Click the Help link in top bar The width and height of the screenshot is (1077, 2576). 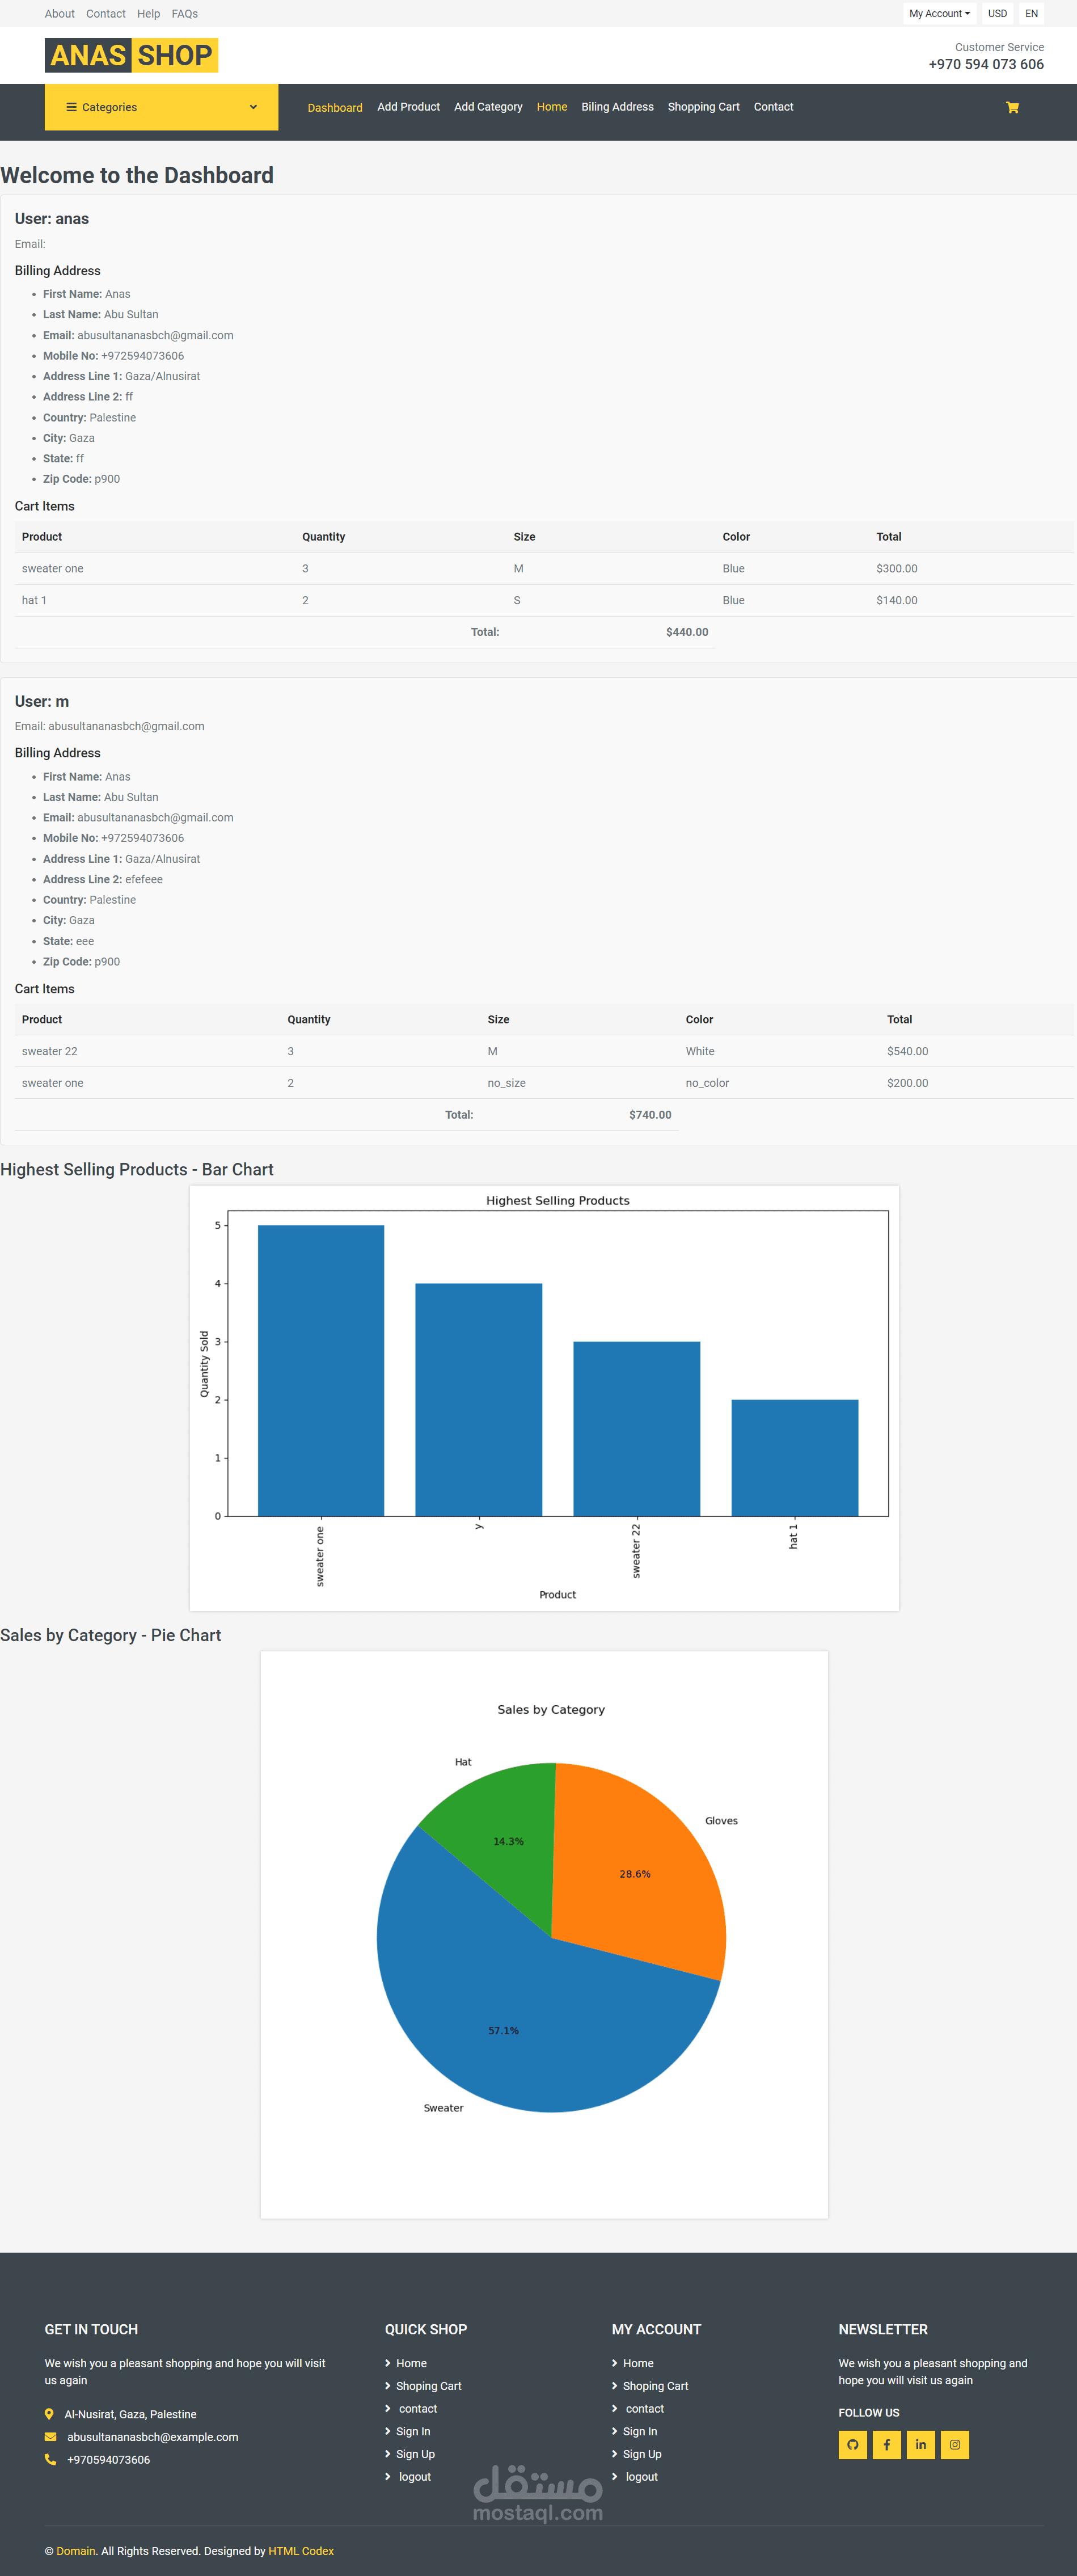148,14
